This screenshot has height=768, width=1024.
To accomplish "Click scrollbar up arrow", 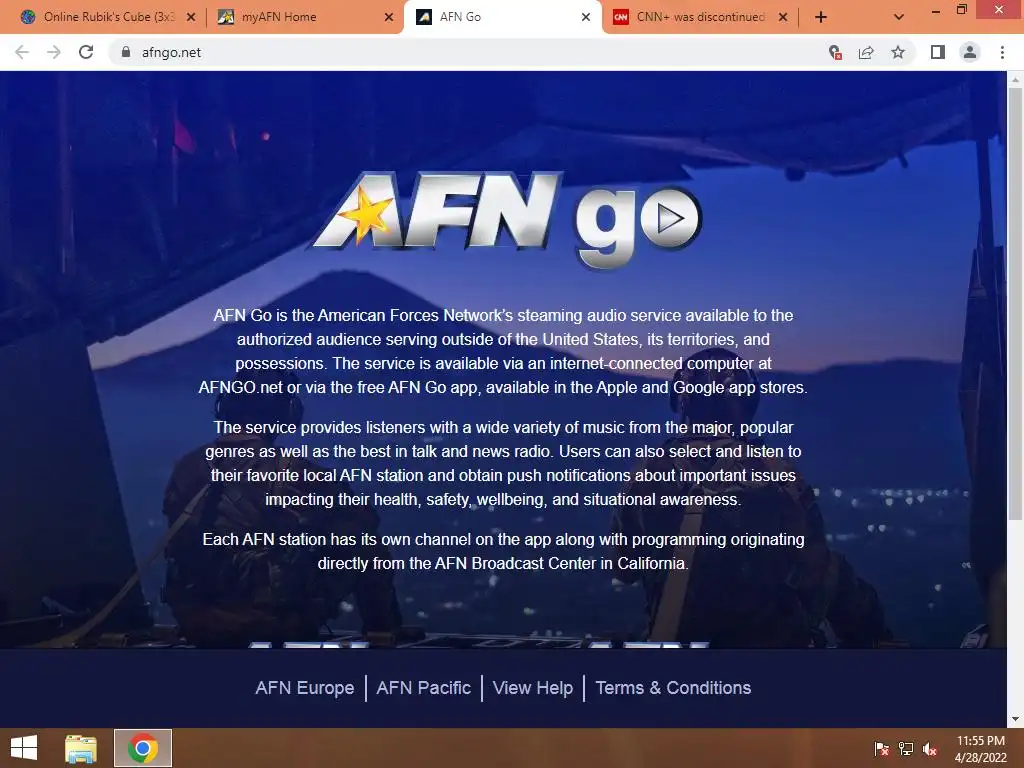I will click(x=1015, y=80).
